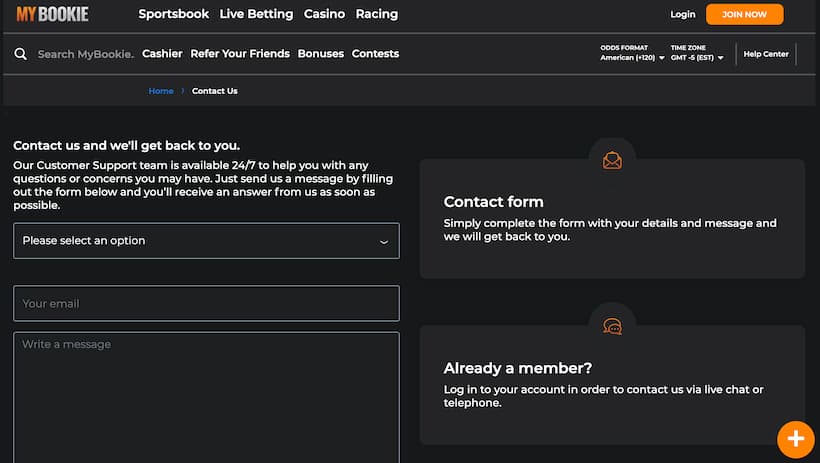Image resolution: width=820 pixels, height=463 pixels.
Task: Click the Login link
Action: click(682, 15)
